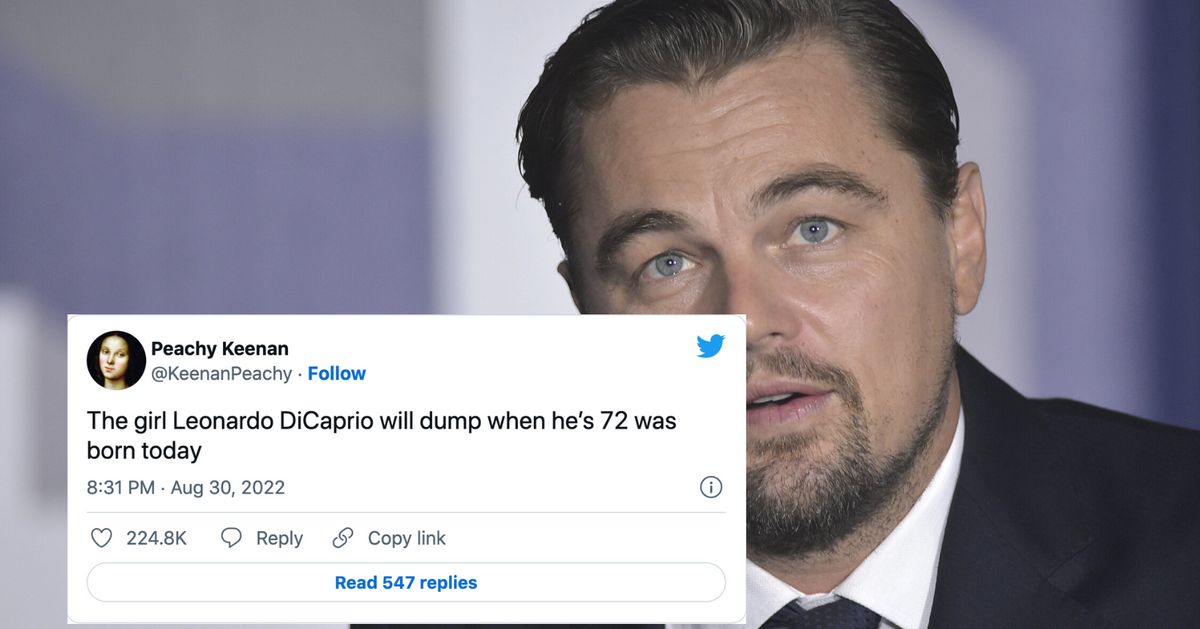Select the Aug 30, 2022 date text
Screen dimensions: 1200x629
pos(228,487)
